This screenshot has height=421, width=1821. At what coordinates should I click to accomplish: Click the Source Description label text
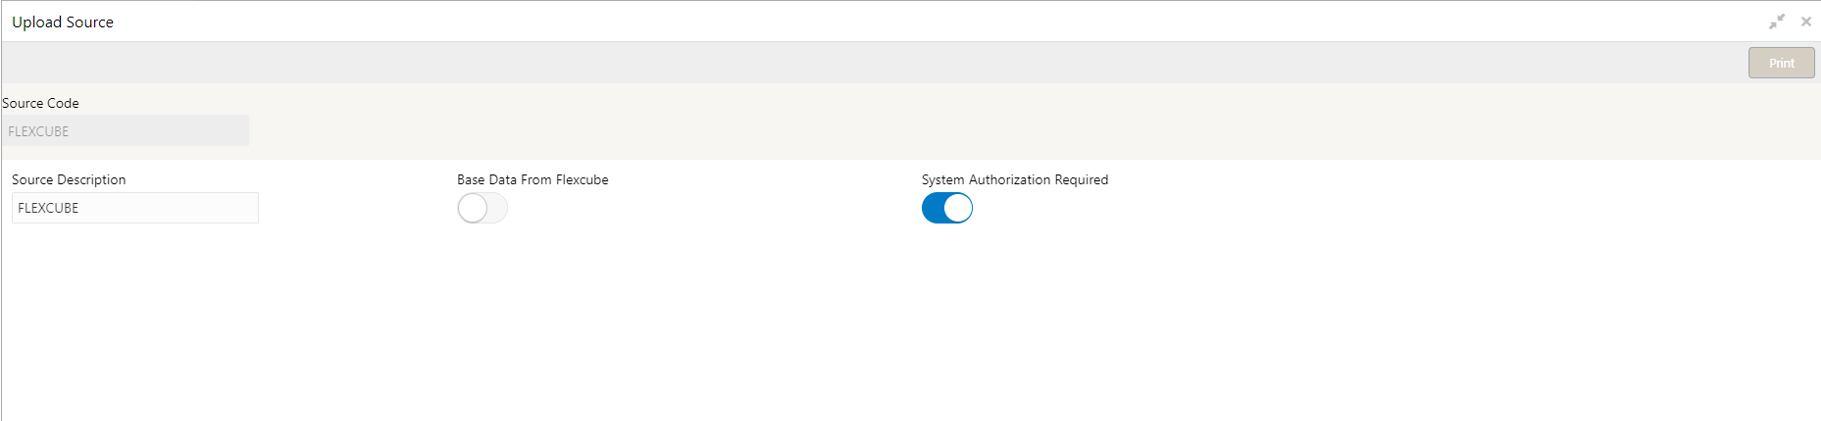point(69,180)
